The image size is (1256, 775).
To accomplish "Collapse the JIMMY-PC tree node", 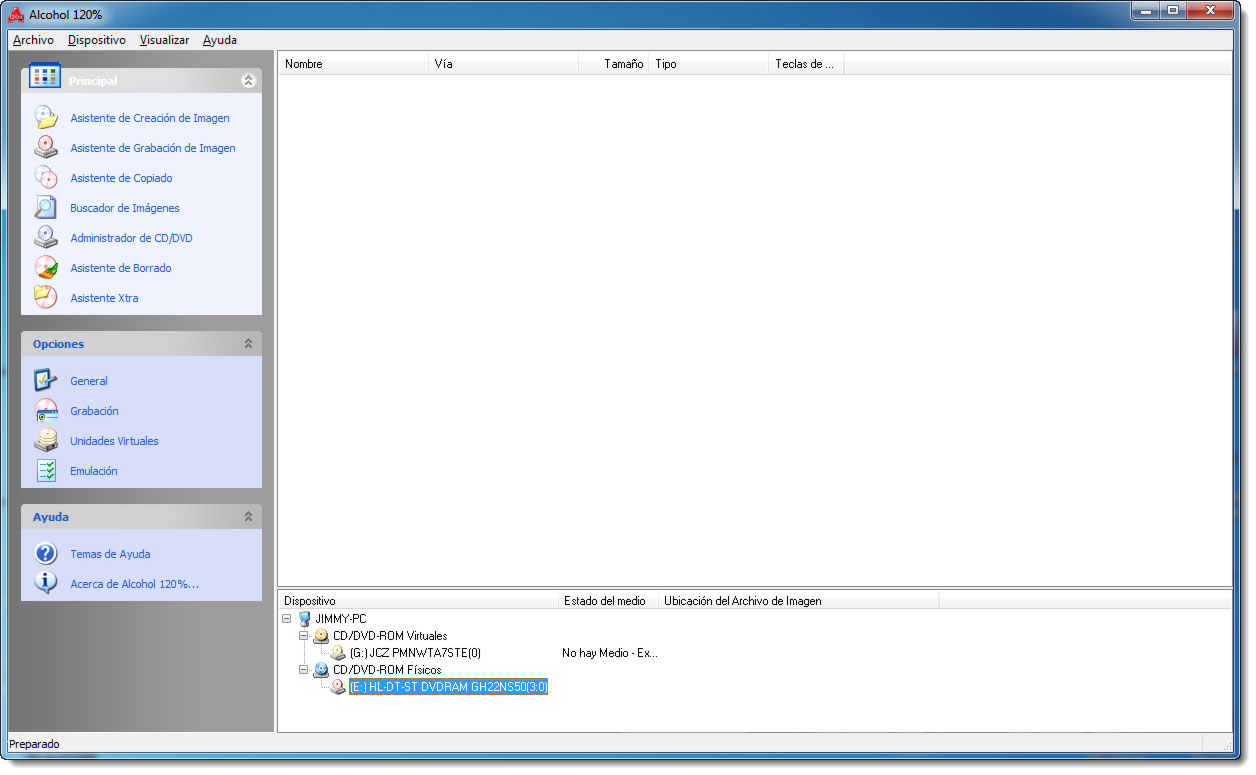I will click(288, 619).
